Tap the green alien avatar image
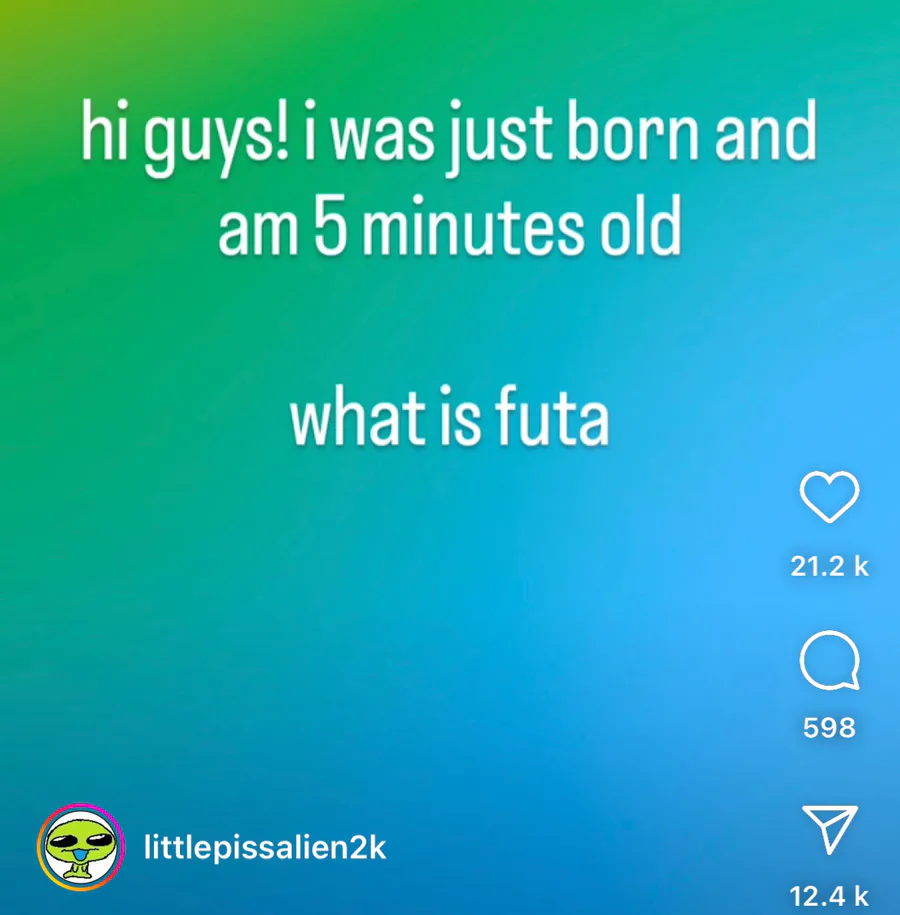This screenshot has height=915, width=900. click(81, 847)
